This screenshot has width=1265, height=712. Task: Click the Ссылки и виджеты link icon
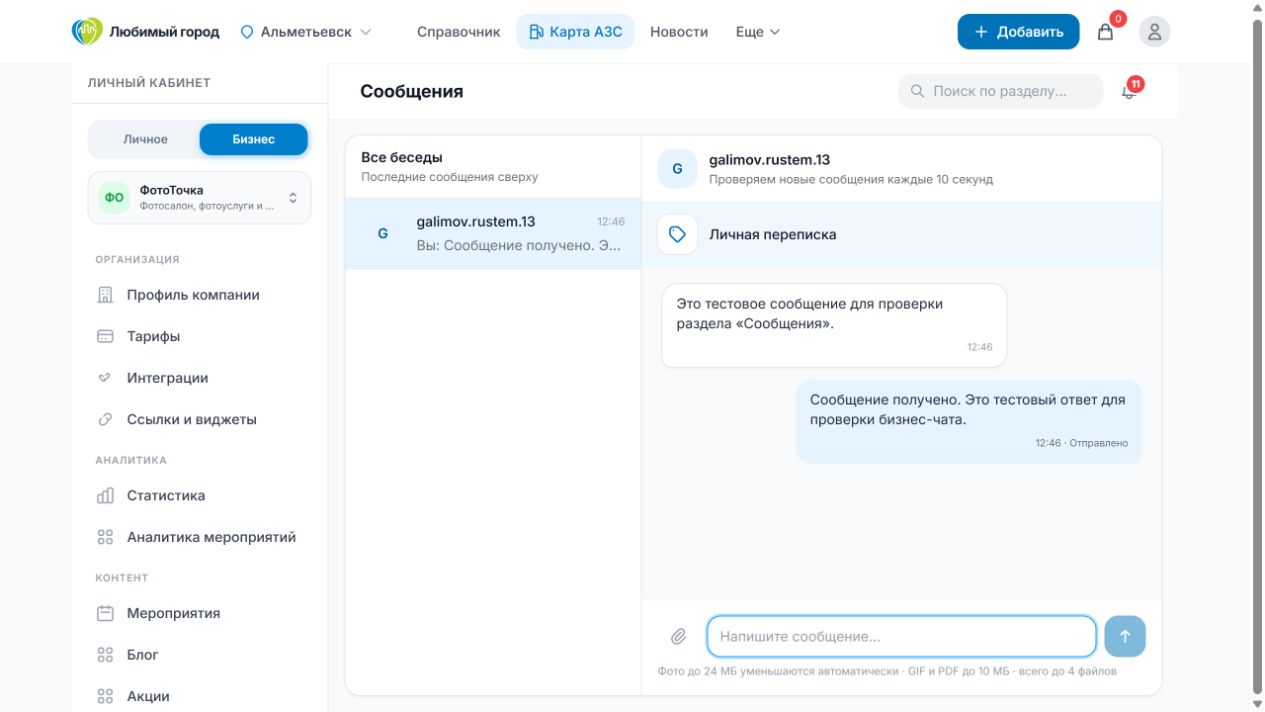click(x=105, y=420)
